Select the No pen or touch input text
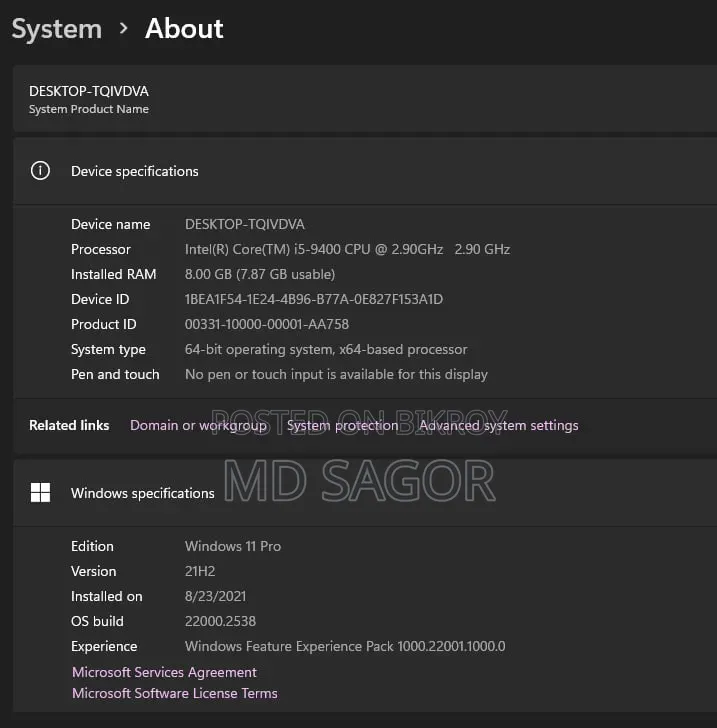The height and width of the screenshot is (728, 717). pos(336,374)
